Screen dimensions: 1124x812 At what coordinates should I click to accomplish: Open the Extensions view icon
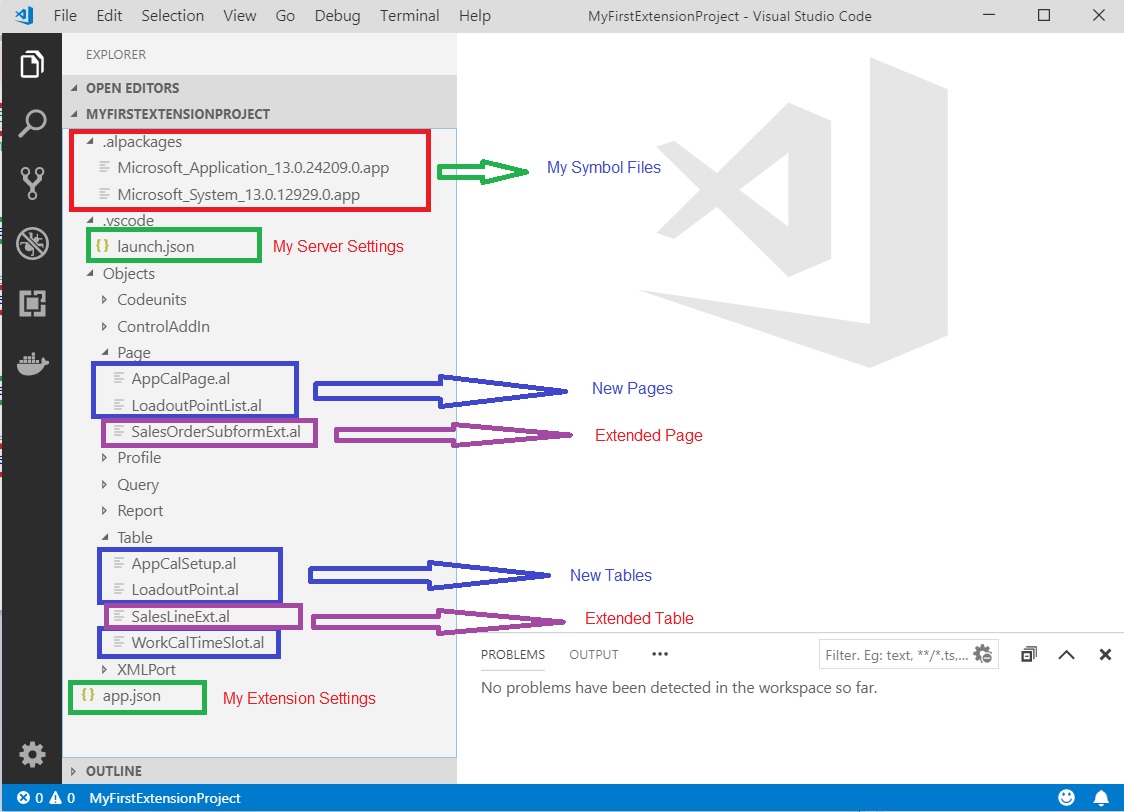point(32,303)
